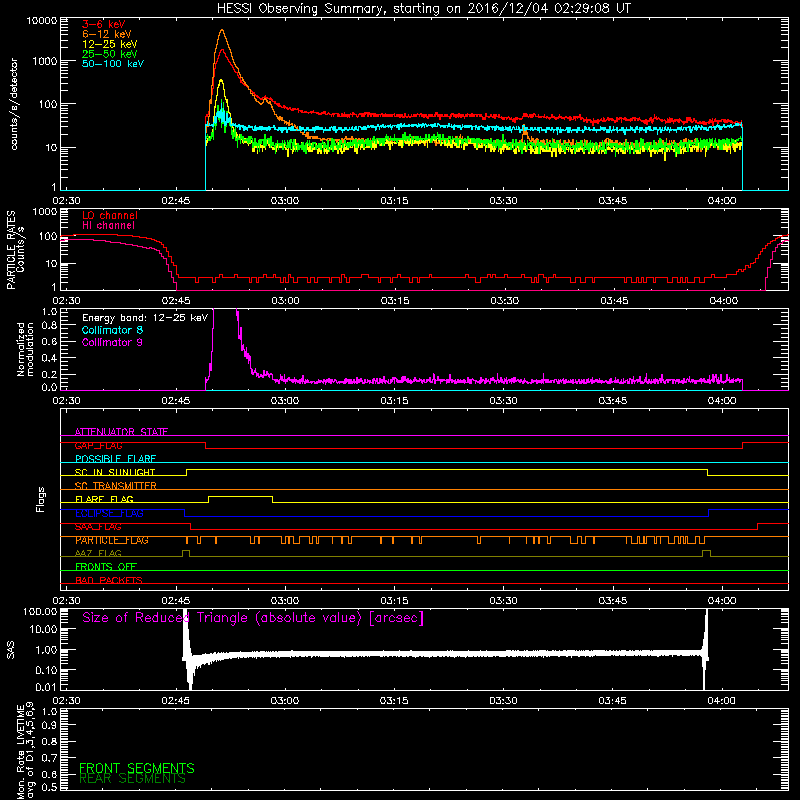Screen dimensions: 800x800
Task: Click the 100.00 tick on SAS axis
Action: click(x=40, y=611)
